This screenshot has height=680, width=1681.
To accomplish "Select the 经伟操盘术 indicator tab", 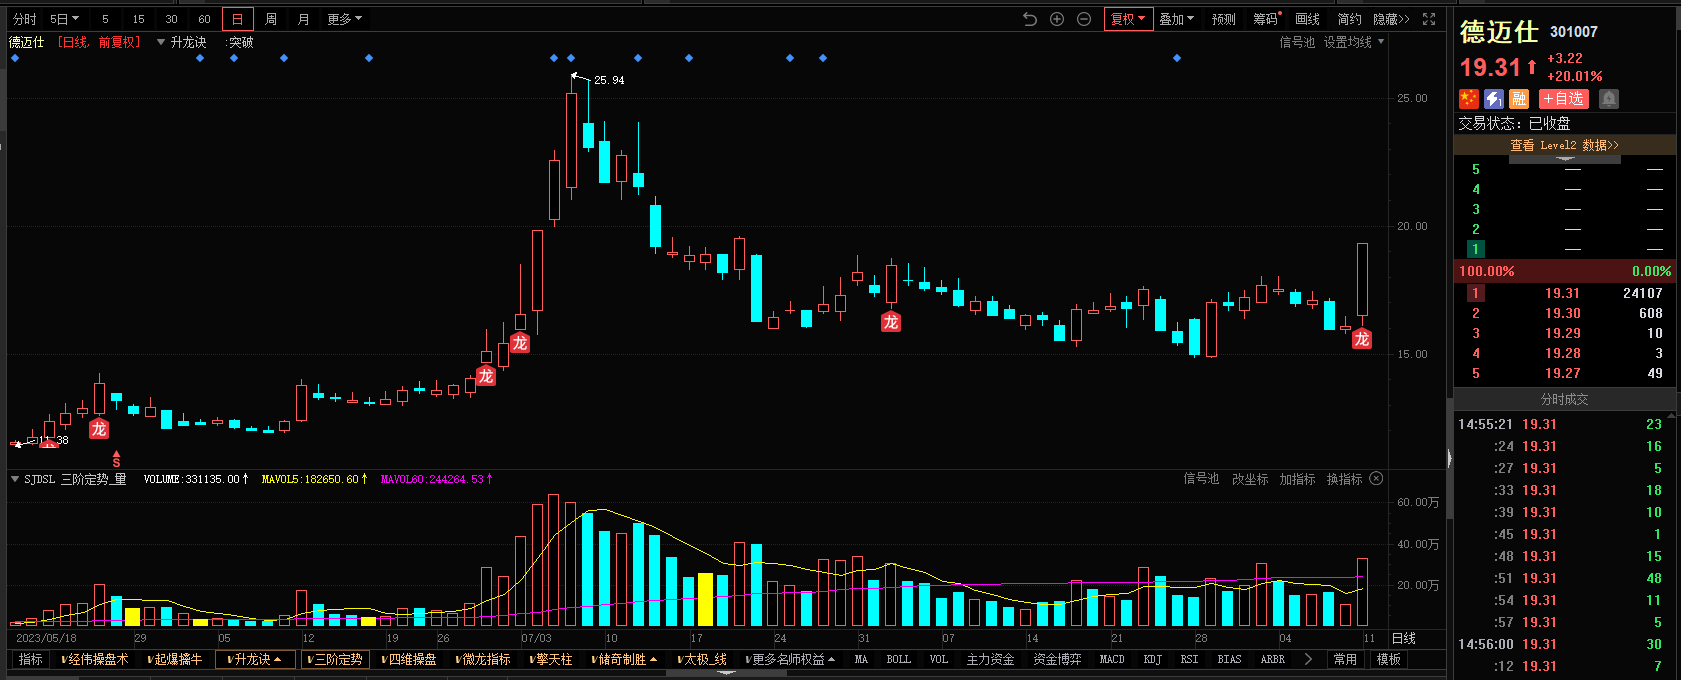I will point(95,659).
